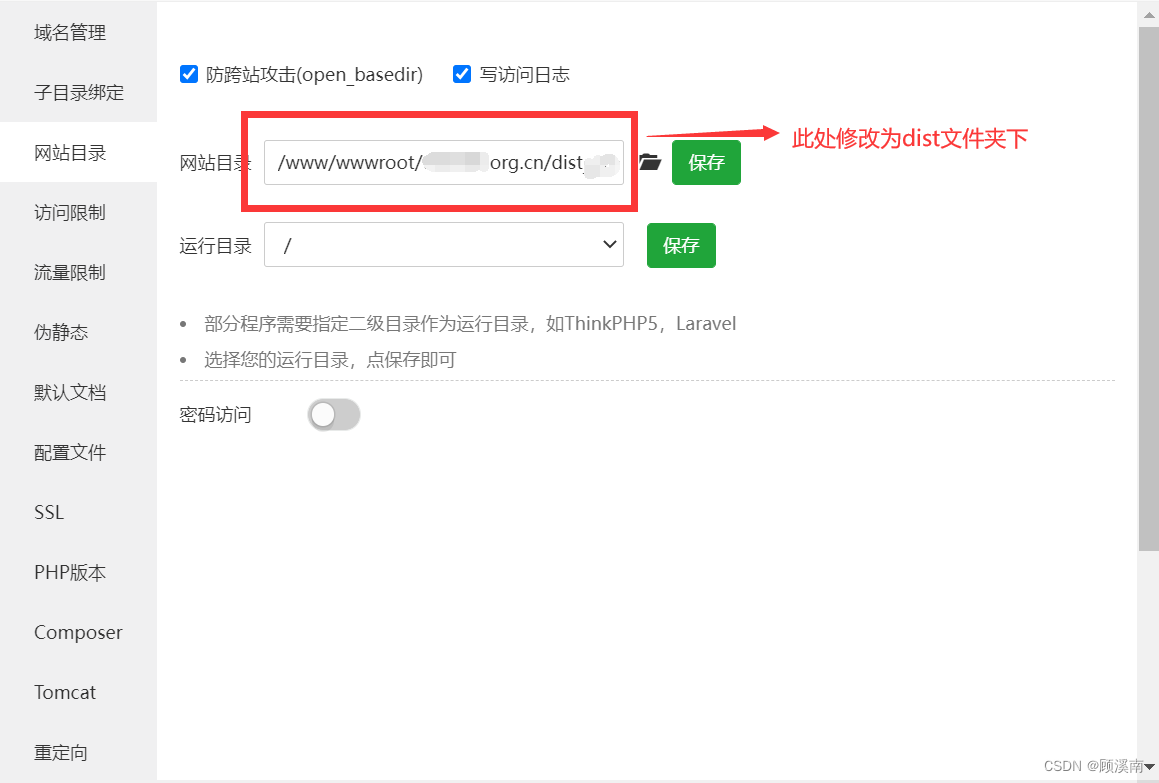Uncheck the 写访问日志 checkbox

point(462,75)
